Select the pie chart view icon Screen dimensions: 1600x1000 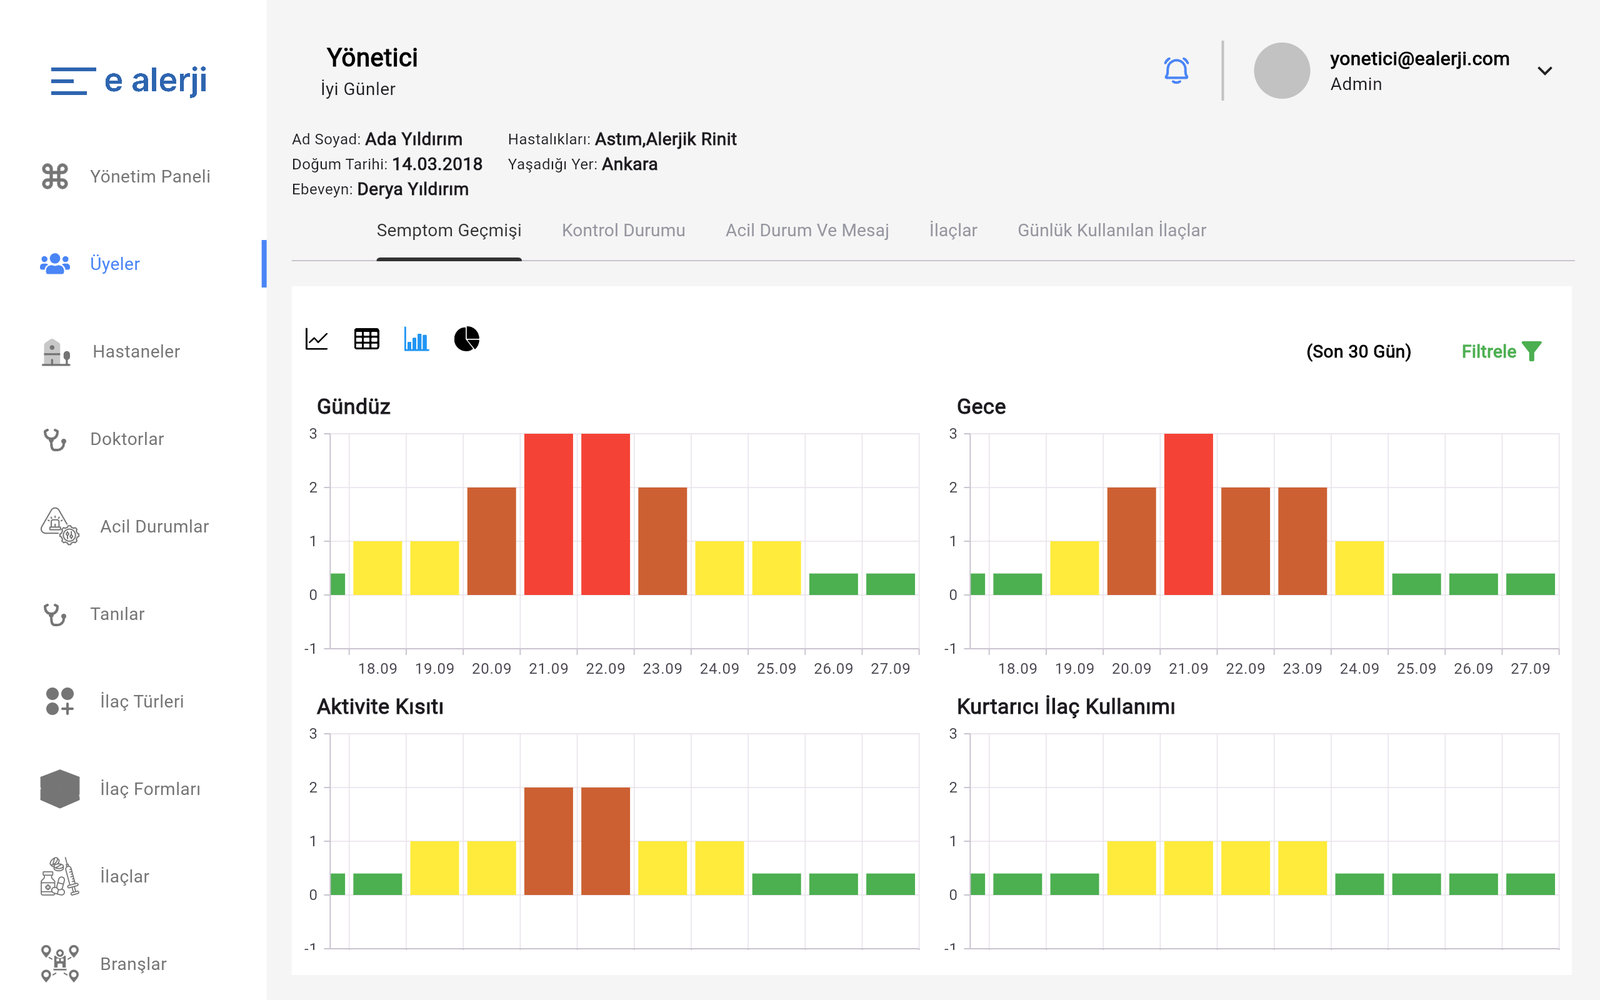pos(467,339)
